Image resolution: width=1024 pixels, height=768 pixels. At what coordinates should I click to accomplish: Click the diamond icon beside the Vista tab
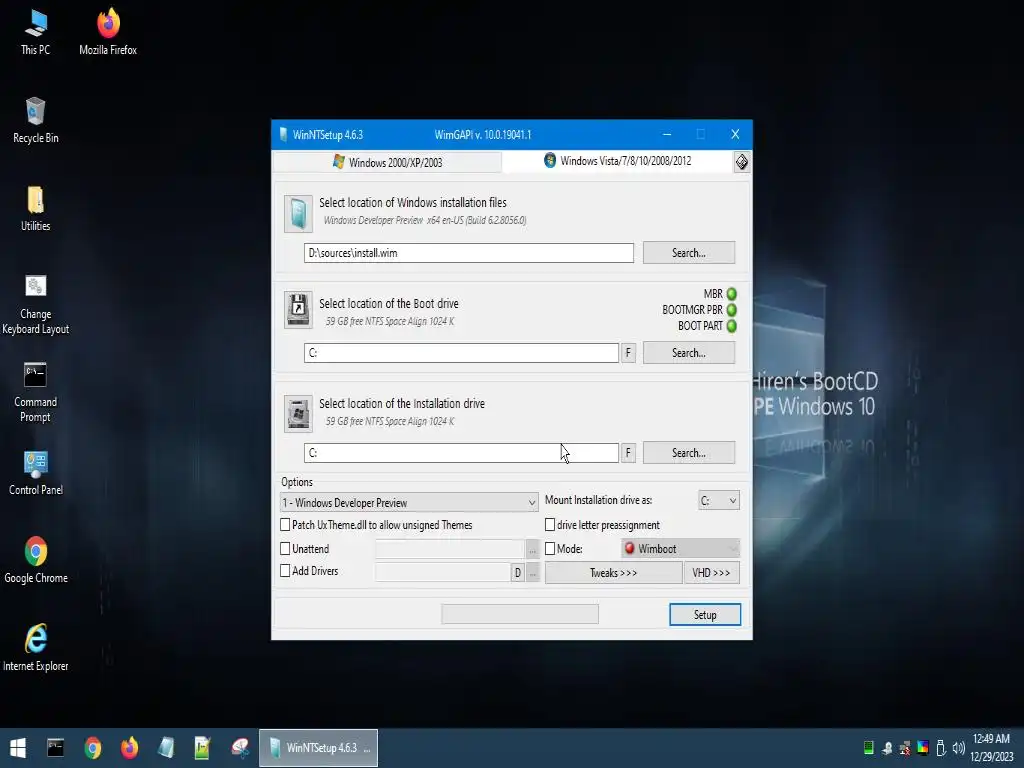(x=741, y=162)
